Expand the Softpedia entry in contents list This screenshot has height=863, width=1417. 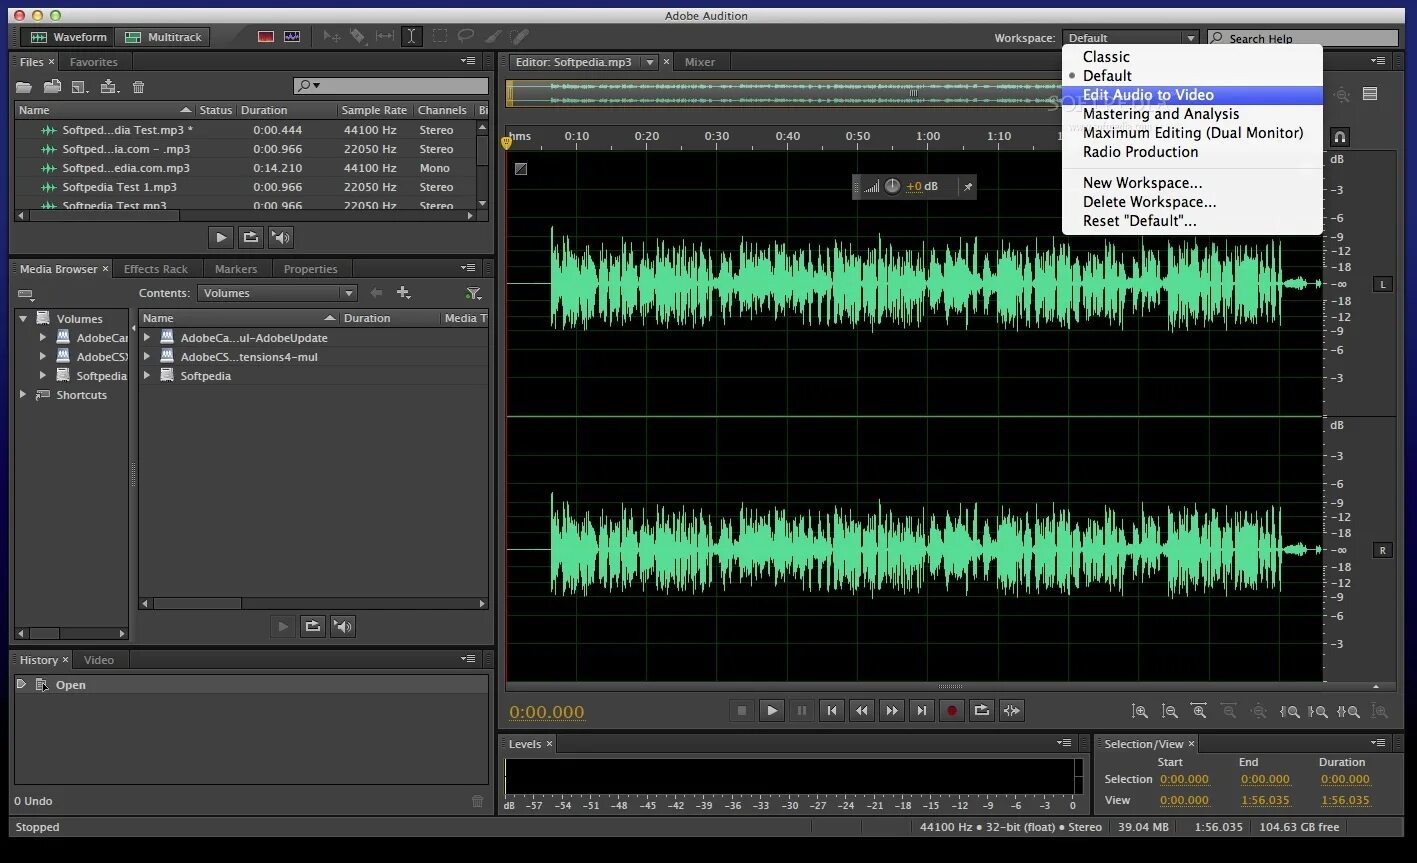click(147, 376)
